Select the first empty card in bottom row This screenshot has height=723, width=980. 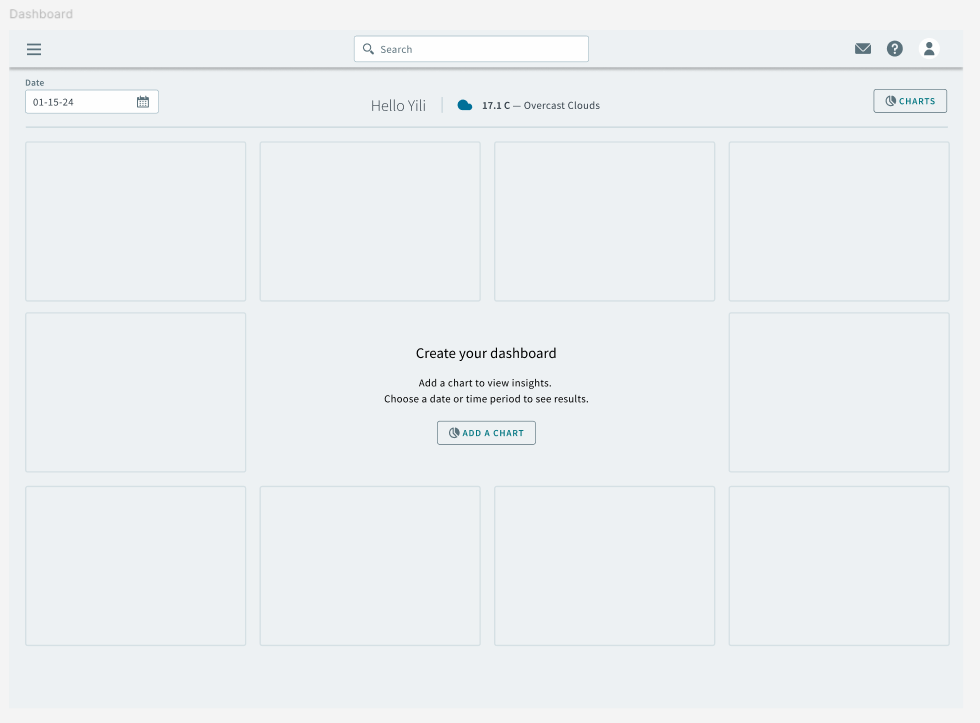pyautogui.click(x=135, y=566)
